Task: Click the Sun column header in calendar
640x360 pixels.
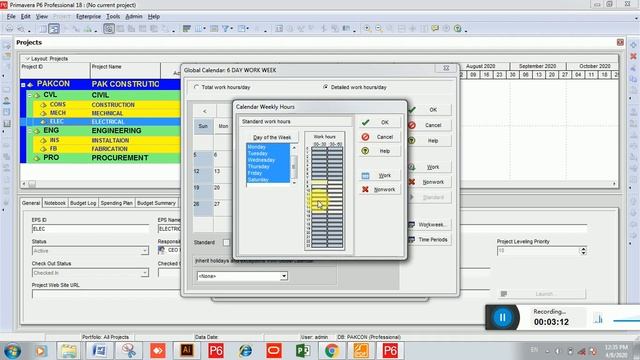Action: click(203, 127)
